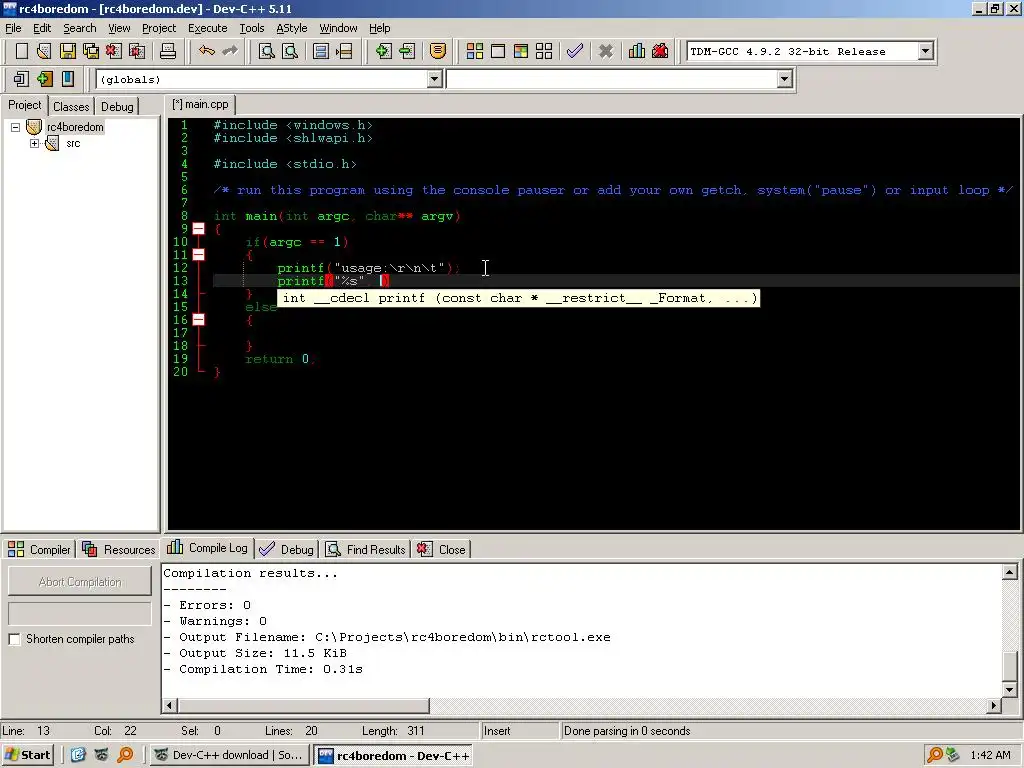Collapse code fold marker at line 11

(x=199, y=255)
